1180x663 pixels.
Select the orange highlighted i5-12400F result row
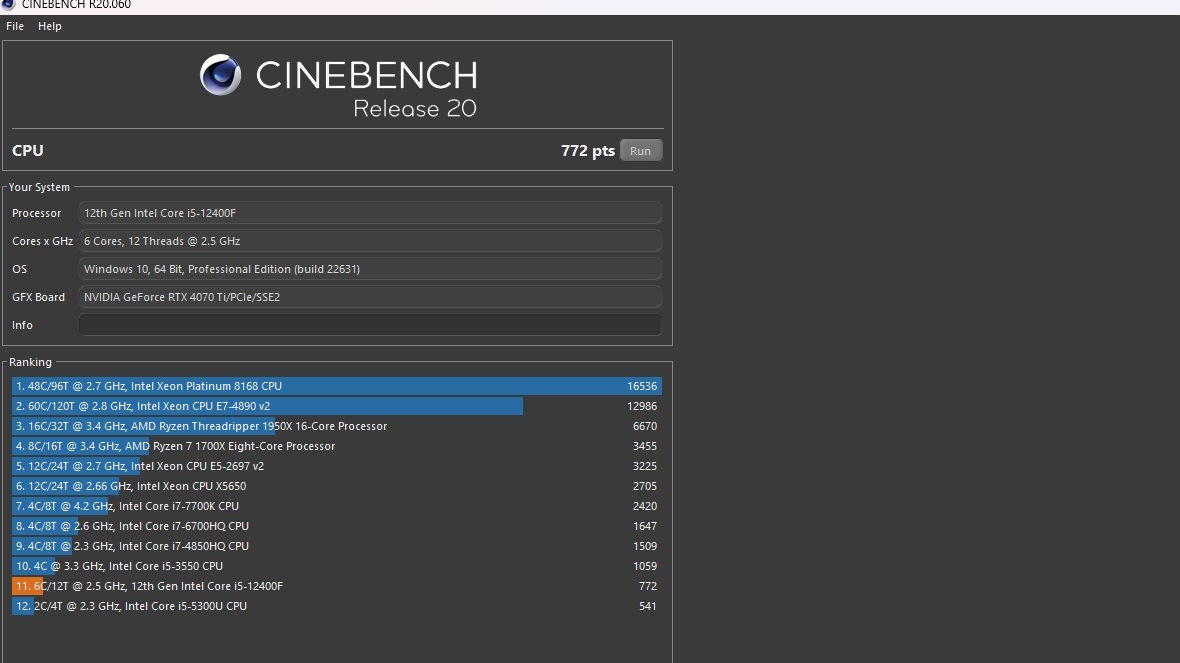click(x=336, y=586)
